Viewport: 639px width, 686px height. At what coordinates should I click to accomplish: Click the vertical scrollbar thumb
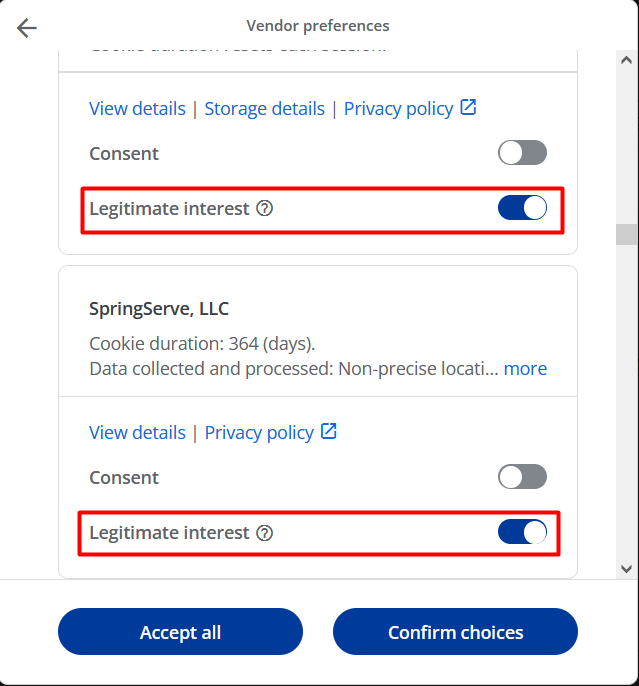(x=626, y=234)
